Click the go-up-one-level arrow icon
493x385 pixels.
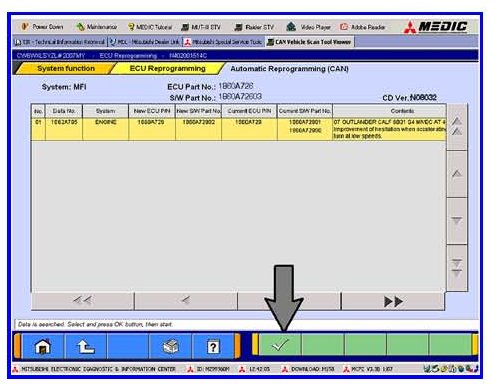coord(85,346)
